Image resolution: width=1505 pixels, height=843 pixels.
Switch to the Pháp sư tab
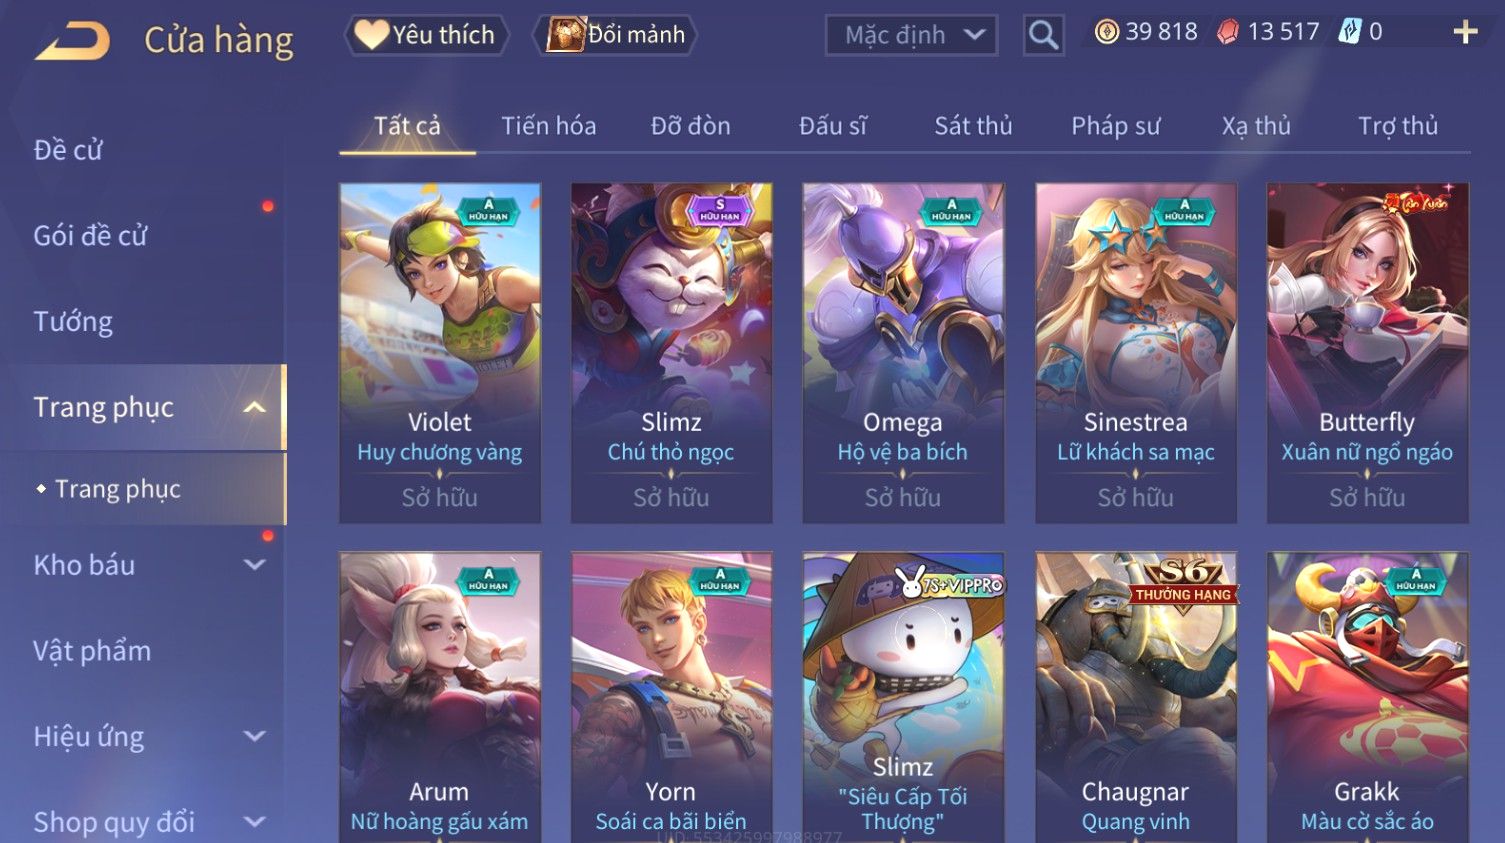pos(1115,126)
